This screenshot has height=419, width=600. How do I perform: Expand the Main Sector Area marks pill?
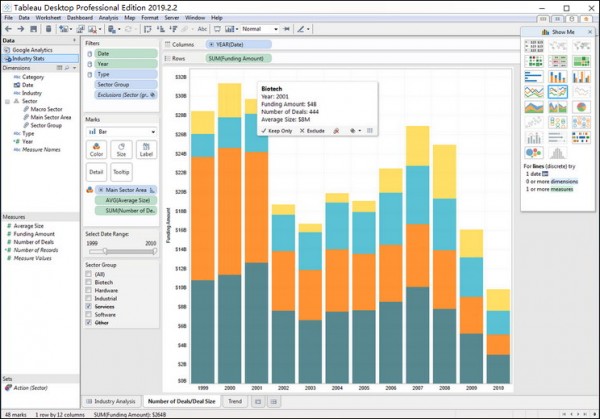(101, 190)
